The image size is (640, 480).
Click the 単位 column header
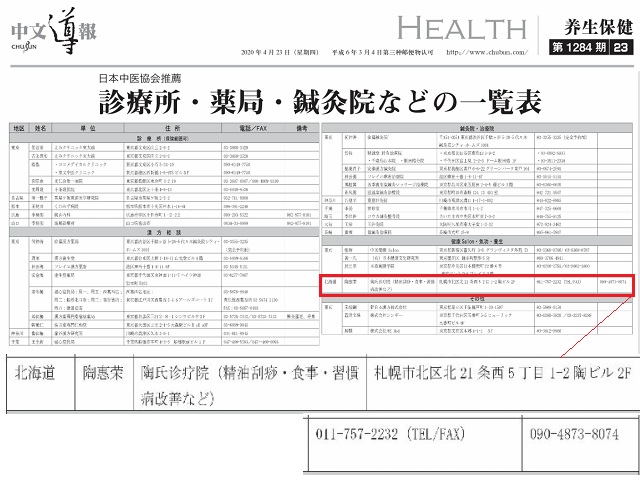pos(88,128)
